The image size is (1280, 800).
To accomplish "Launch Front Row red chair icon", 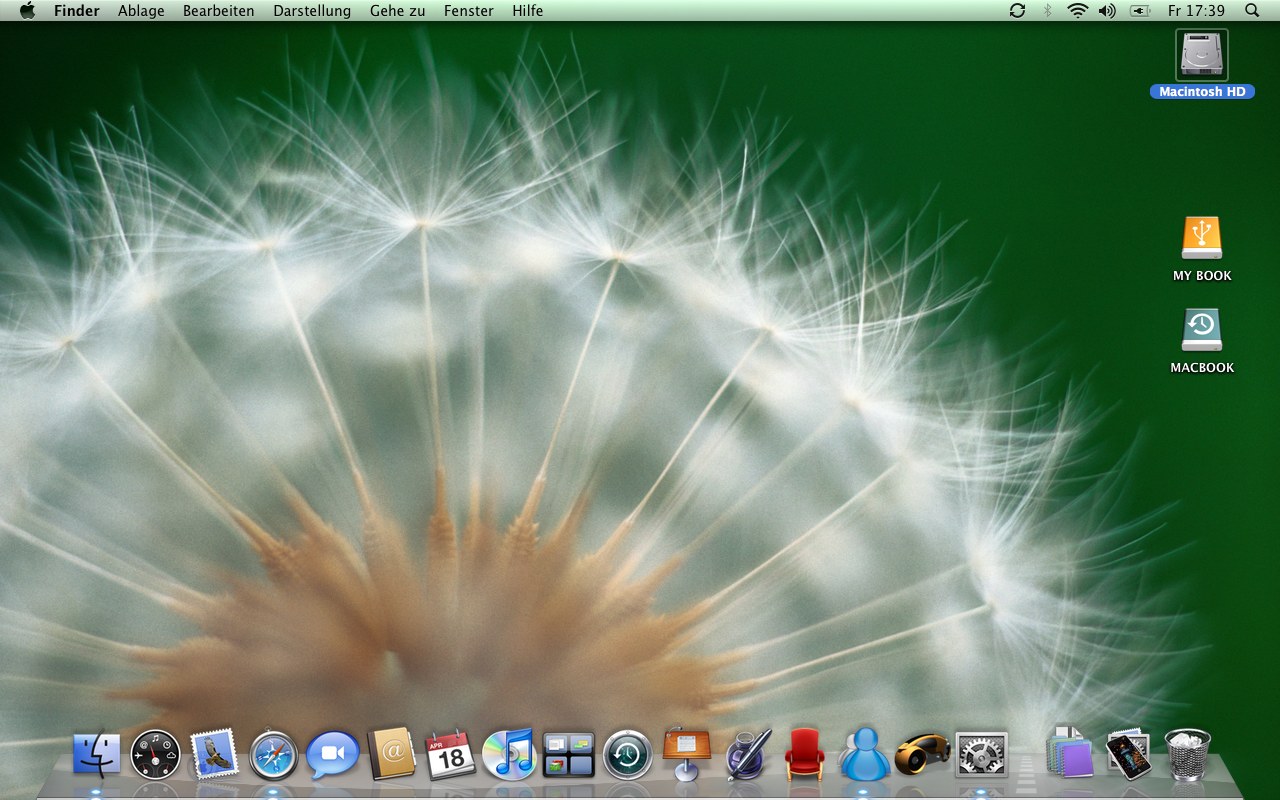I will click(805, 754).
